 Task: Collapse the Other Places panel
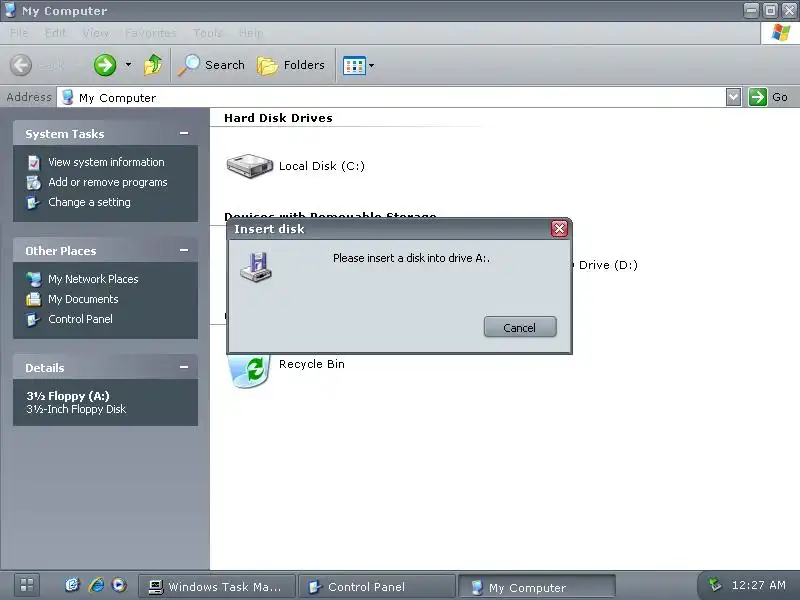(x=184, y=251)
